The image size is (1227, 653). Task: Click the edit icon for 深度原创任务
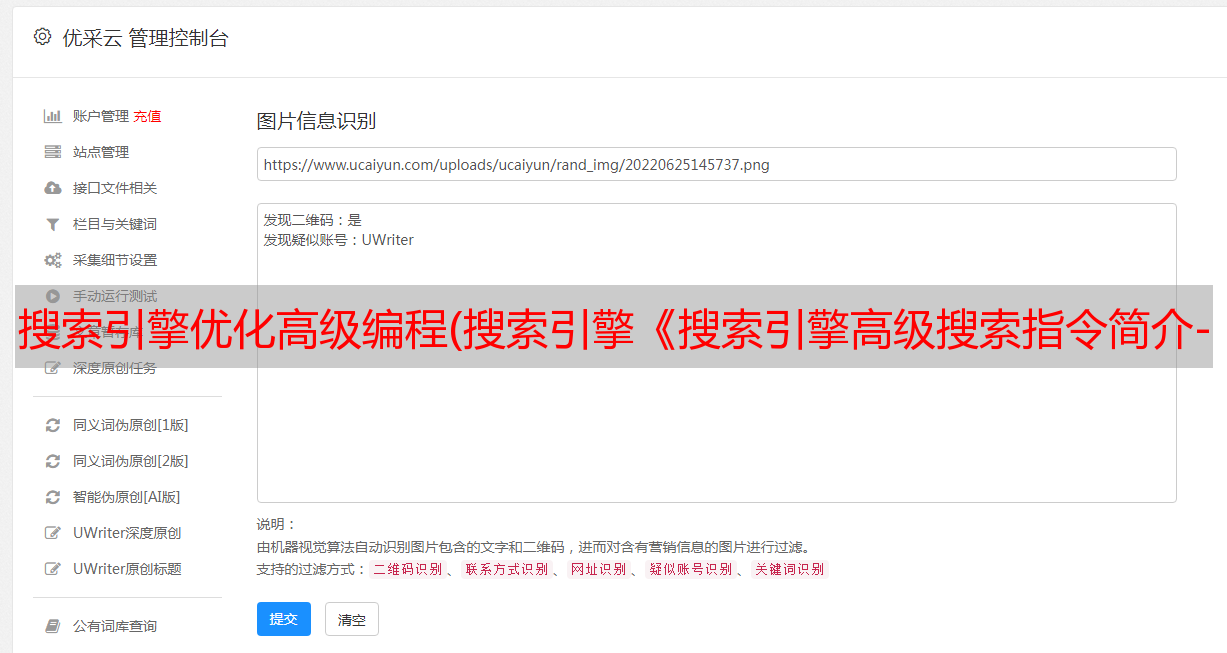point(53,368)
